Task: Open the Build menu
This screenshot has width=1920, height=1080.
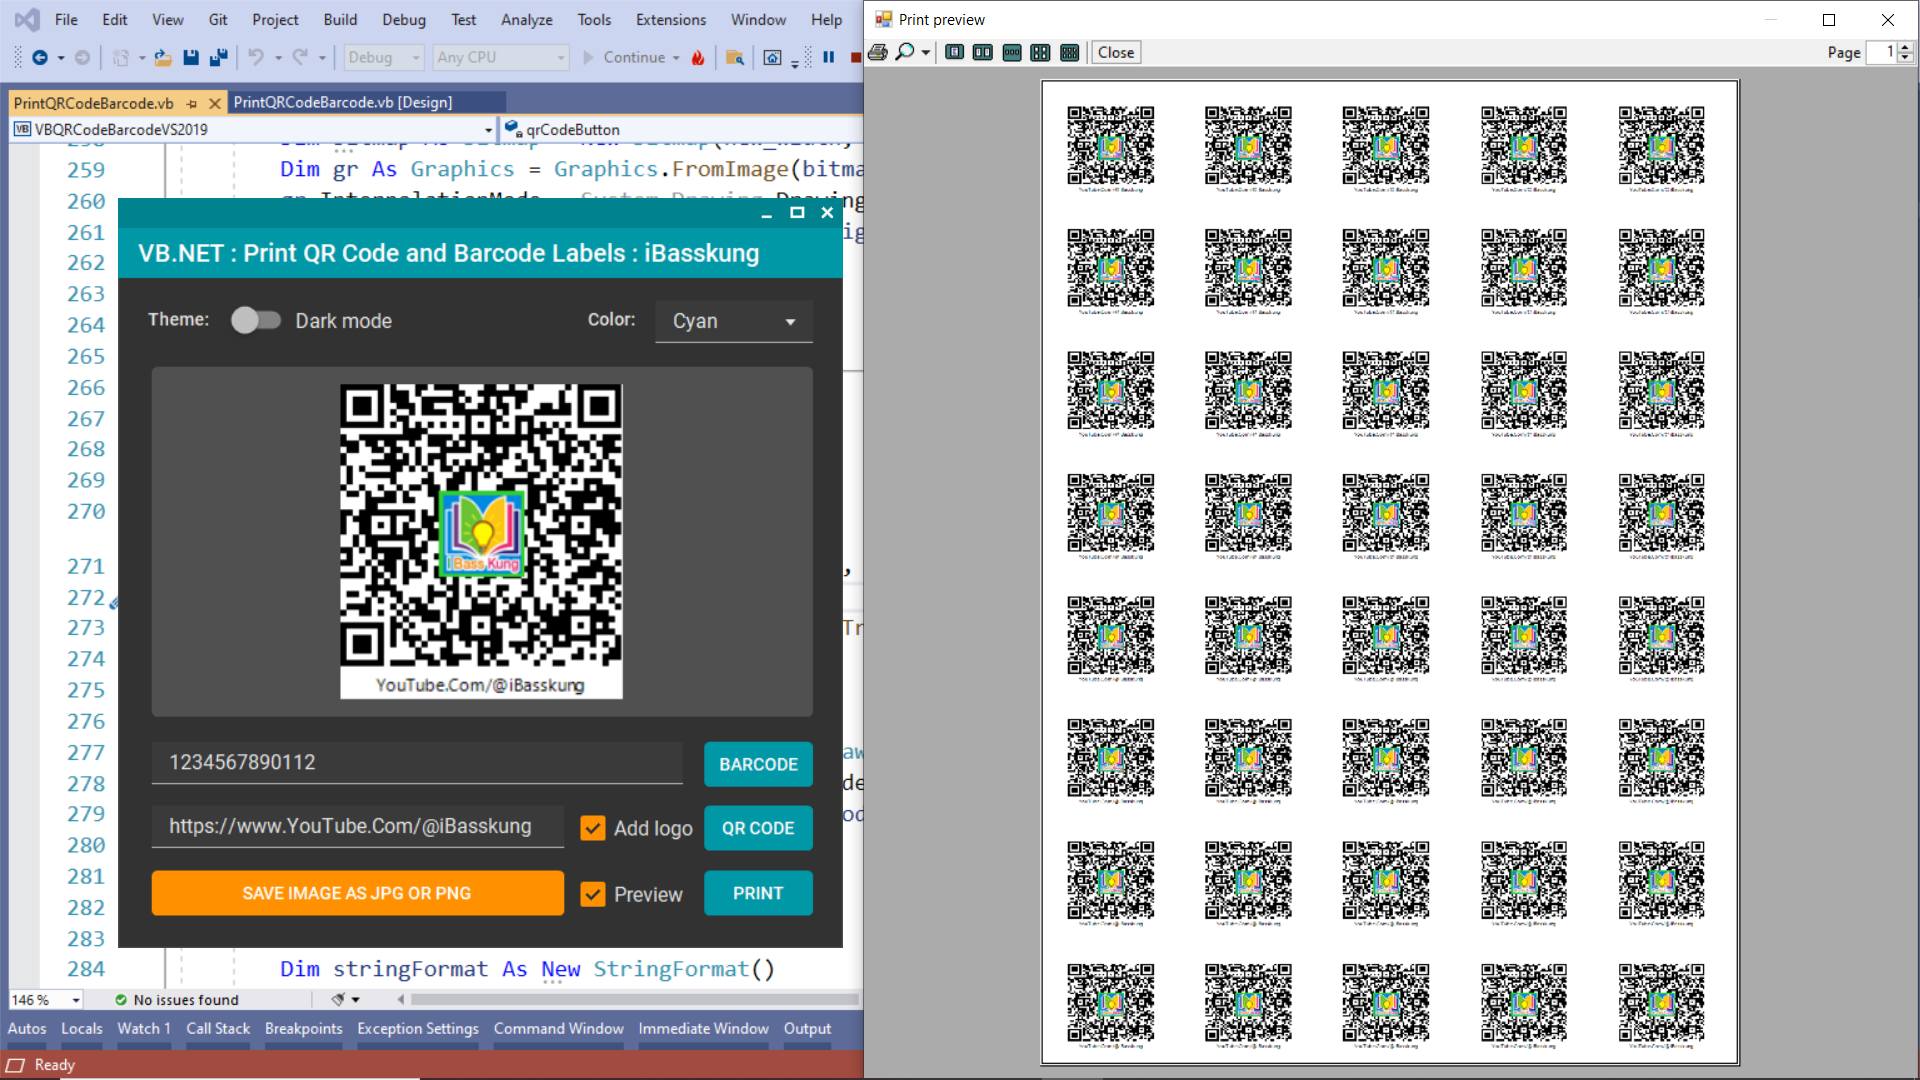Action: point(340,19)
